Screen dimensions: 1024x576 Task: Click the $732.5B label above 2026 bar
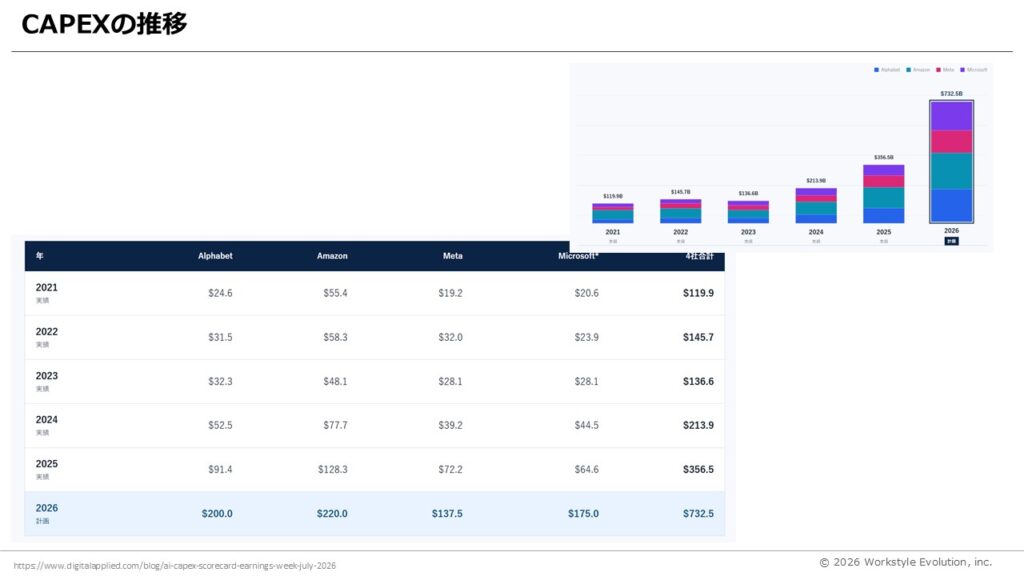[x=952, y=93]
